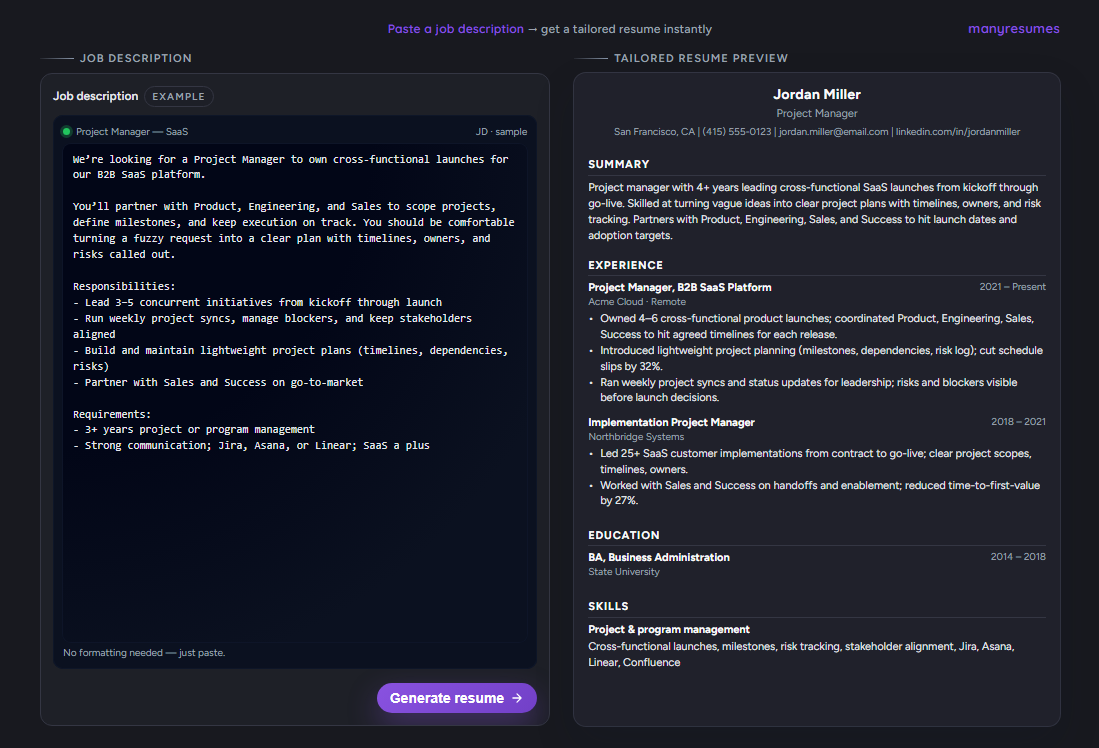Click the green status dot indicator
This screenshot has width=1099, height=748.
pos(65,131)
